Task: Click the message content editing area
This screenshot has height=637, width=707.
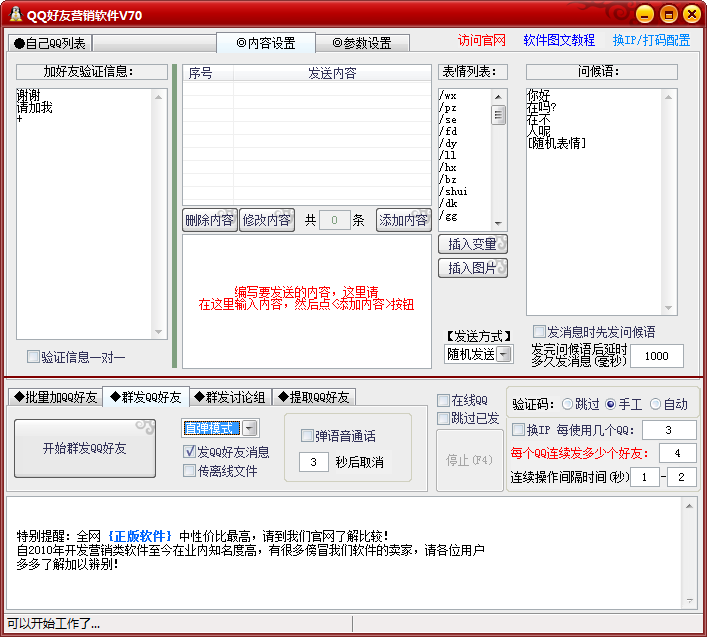Action: [307, 301]
